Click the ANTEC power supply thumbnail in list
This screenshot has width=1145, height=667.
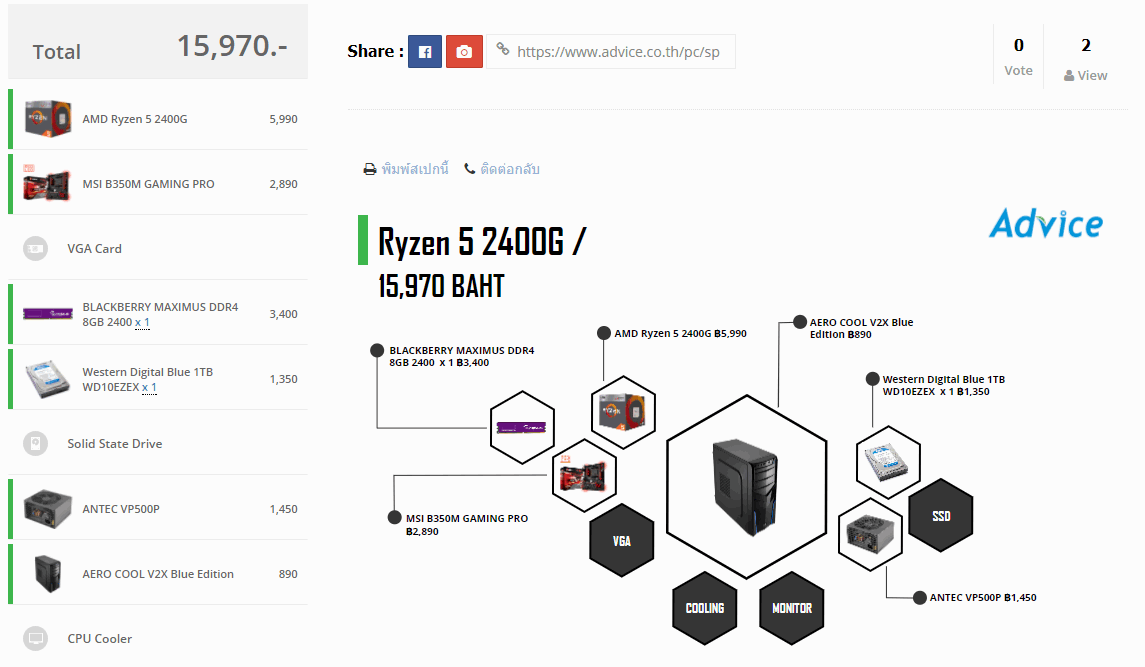click(47, 508)
